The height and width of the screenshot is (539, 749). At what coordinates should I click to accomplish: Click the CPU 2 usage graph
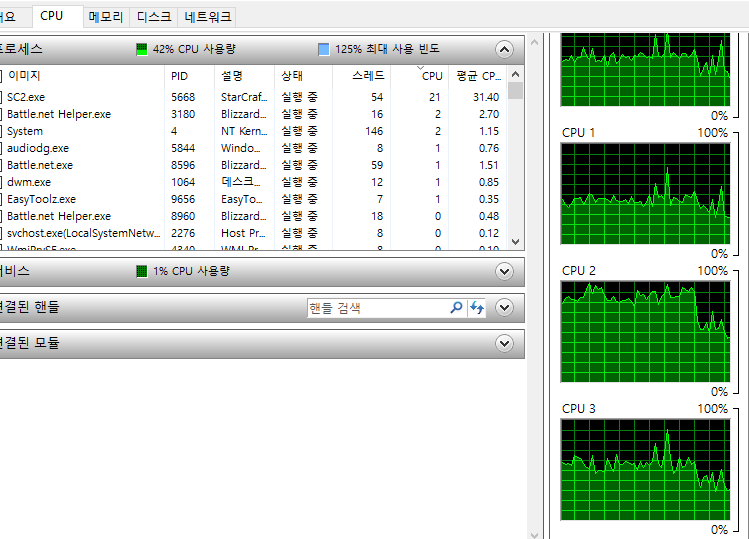(644, 331)
